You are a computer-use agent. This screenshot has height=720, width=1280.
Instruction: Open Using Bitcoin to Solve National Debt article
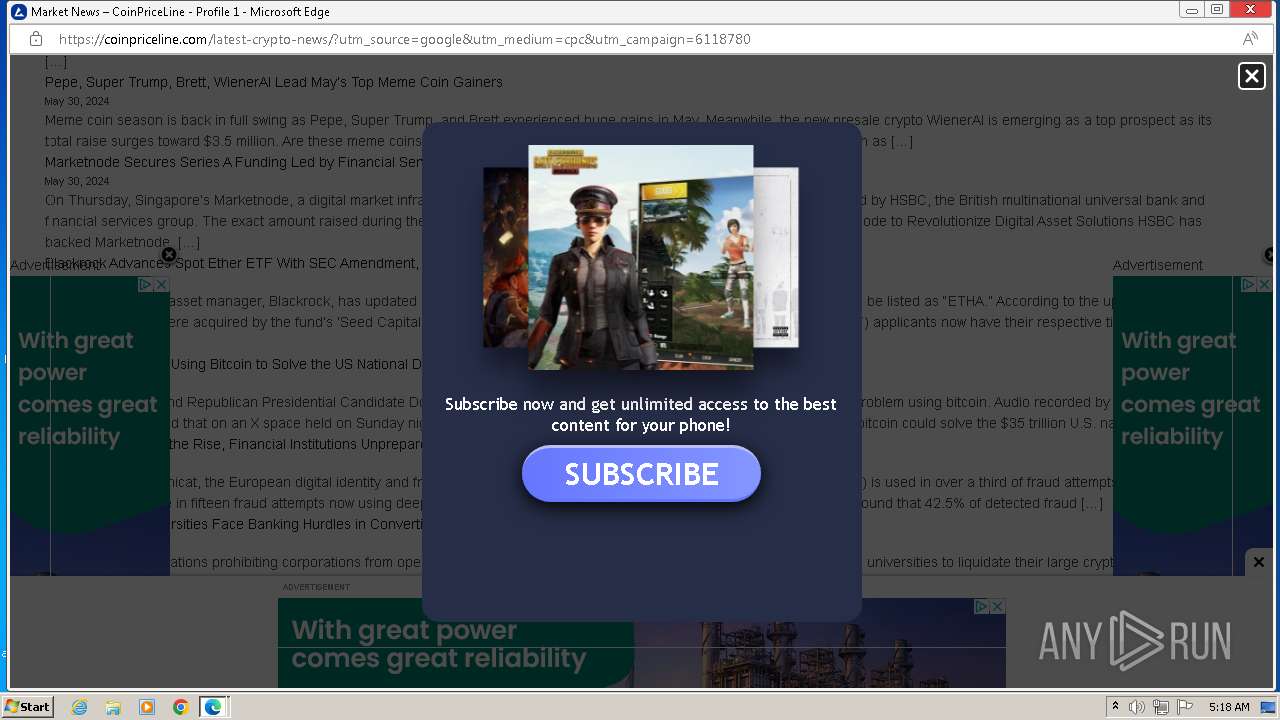[296, 364]
